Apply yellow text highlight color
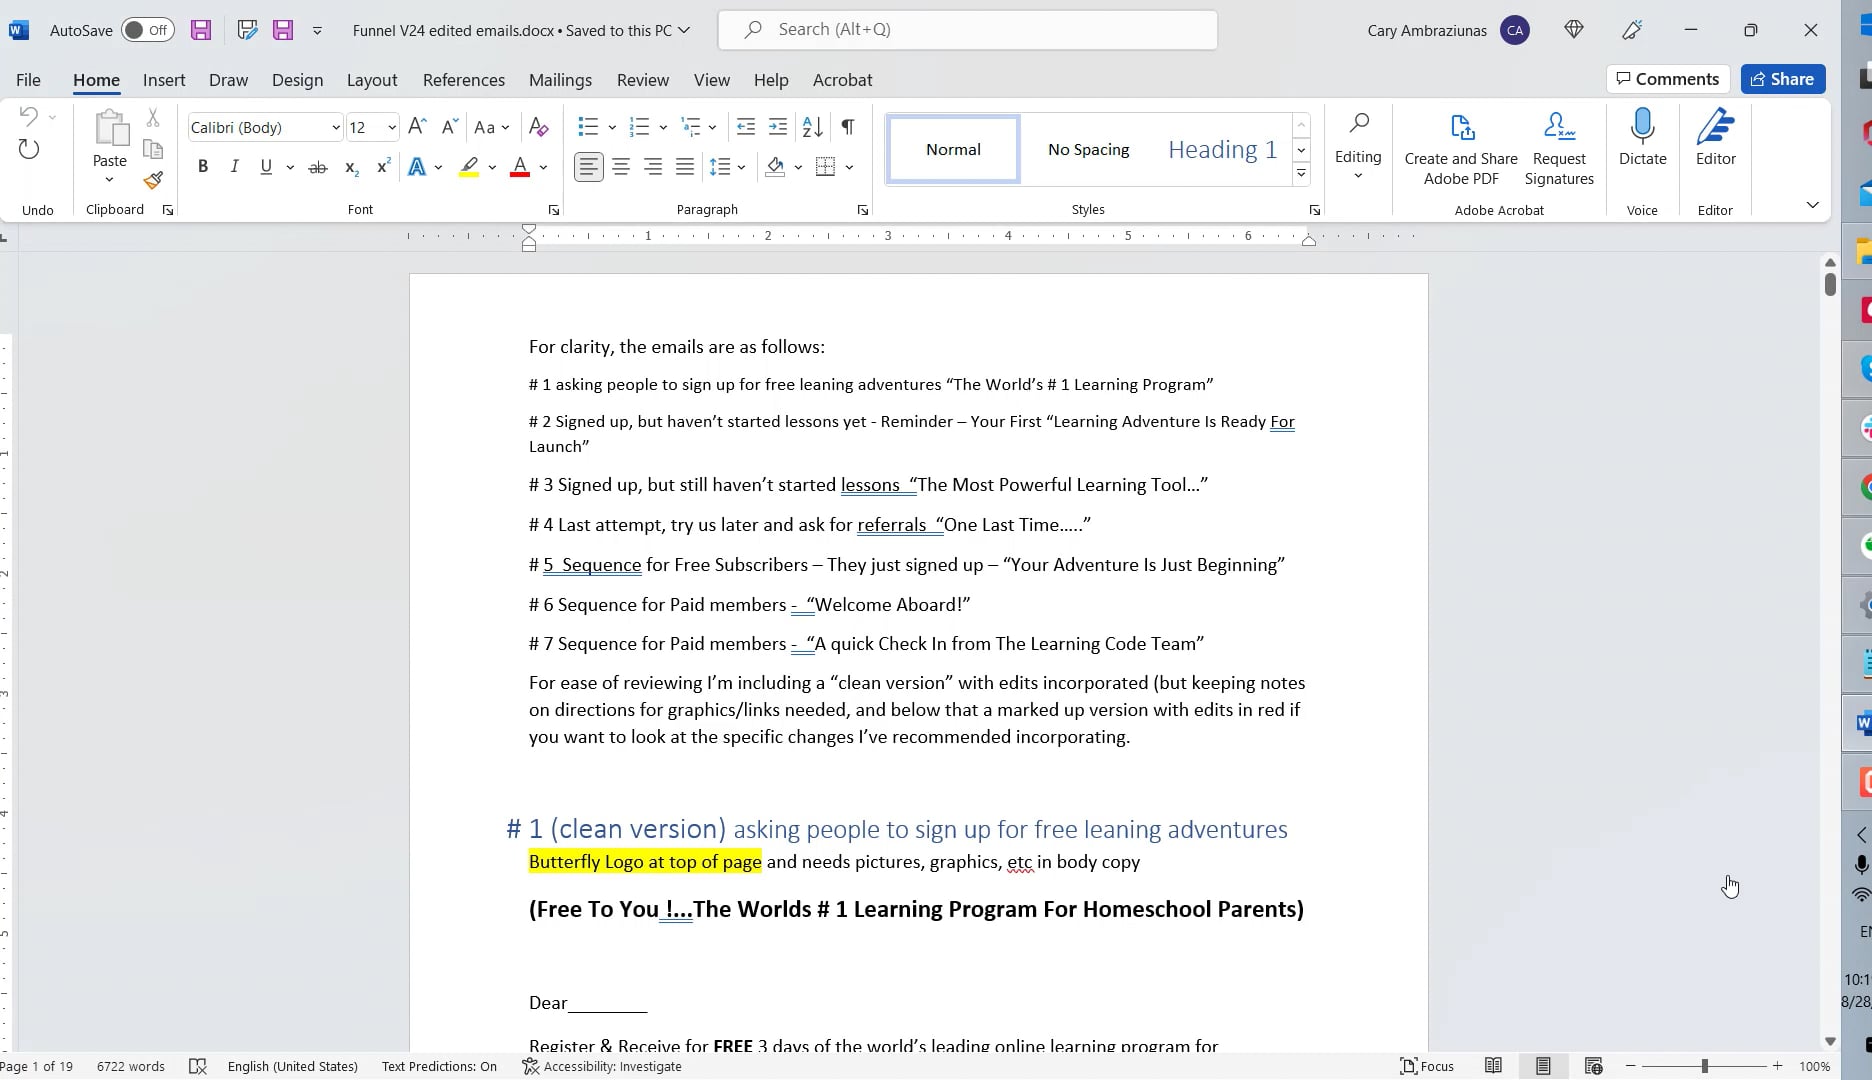Screen dimensions: 1872x1080 [468, 166]
